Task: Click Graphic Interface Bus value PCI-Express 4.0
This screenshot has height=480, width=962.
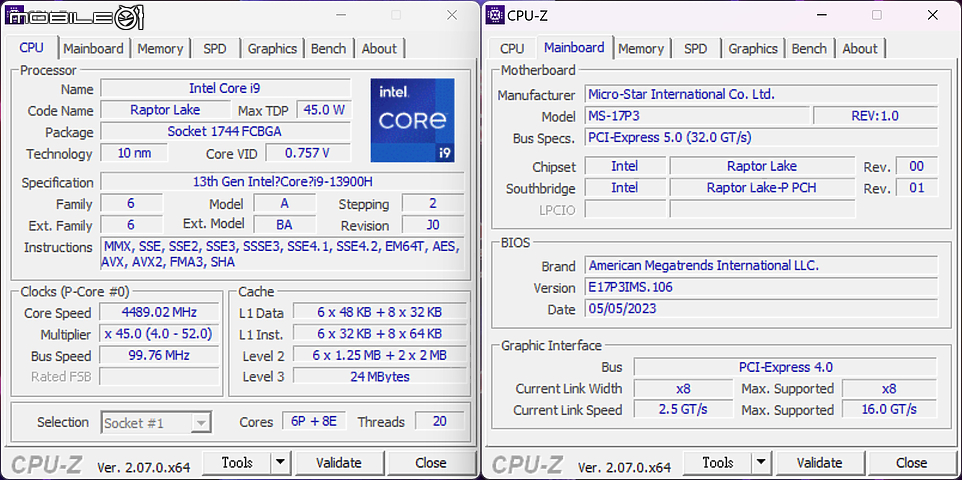Action: [x=785, y=367]
